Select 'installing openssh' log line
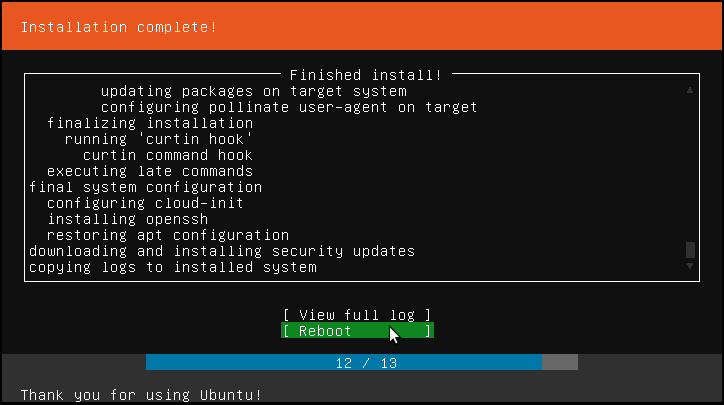 127,219
